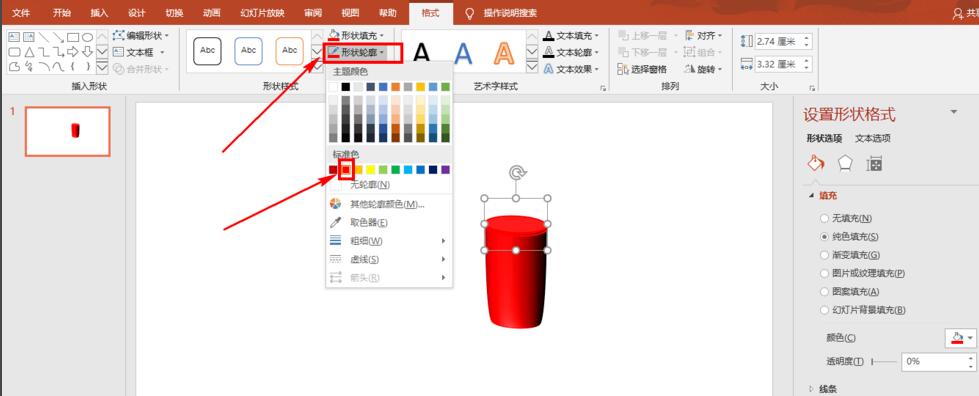
Task: Apply the blue A WordArt style
Action: [x=463, y=54]
